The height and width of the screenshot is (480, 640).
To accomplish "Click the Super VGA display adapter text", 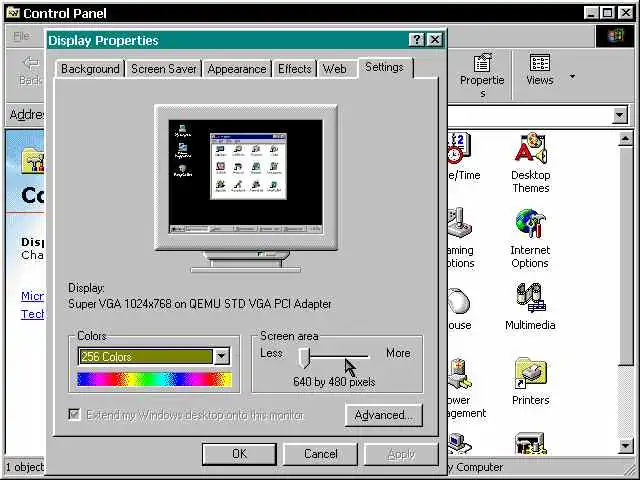I will click(200, 304).
